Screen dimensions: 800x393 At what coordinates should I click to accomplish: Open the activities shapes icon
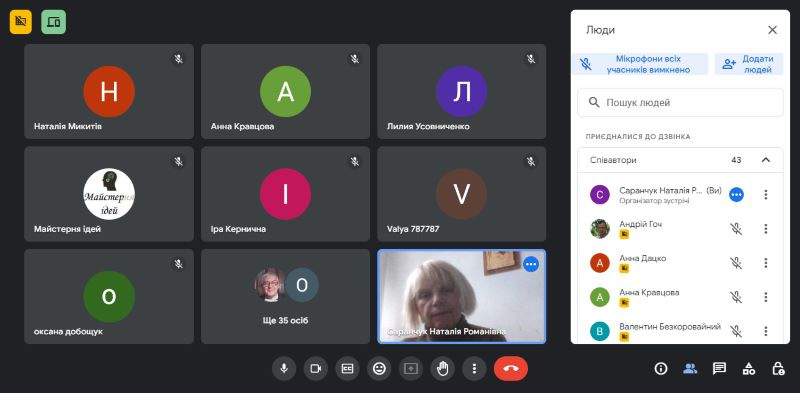[x=748, y=369]
